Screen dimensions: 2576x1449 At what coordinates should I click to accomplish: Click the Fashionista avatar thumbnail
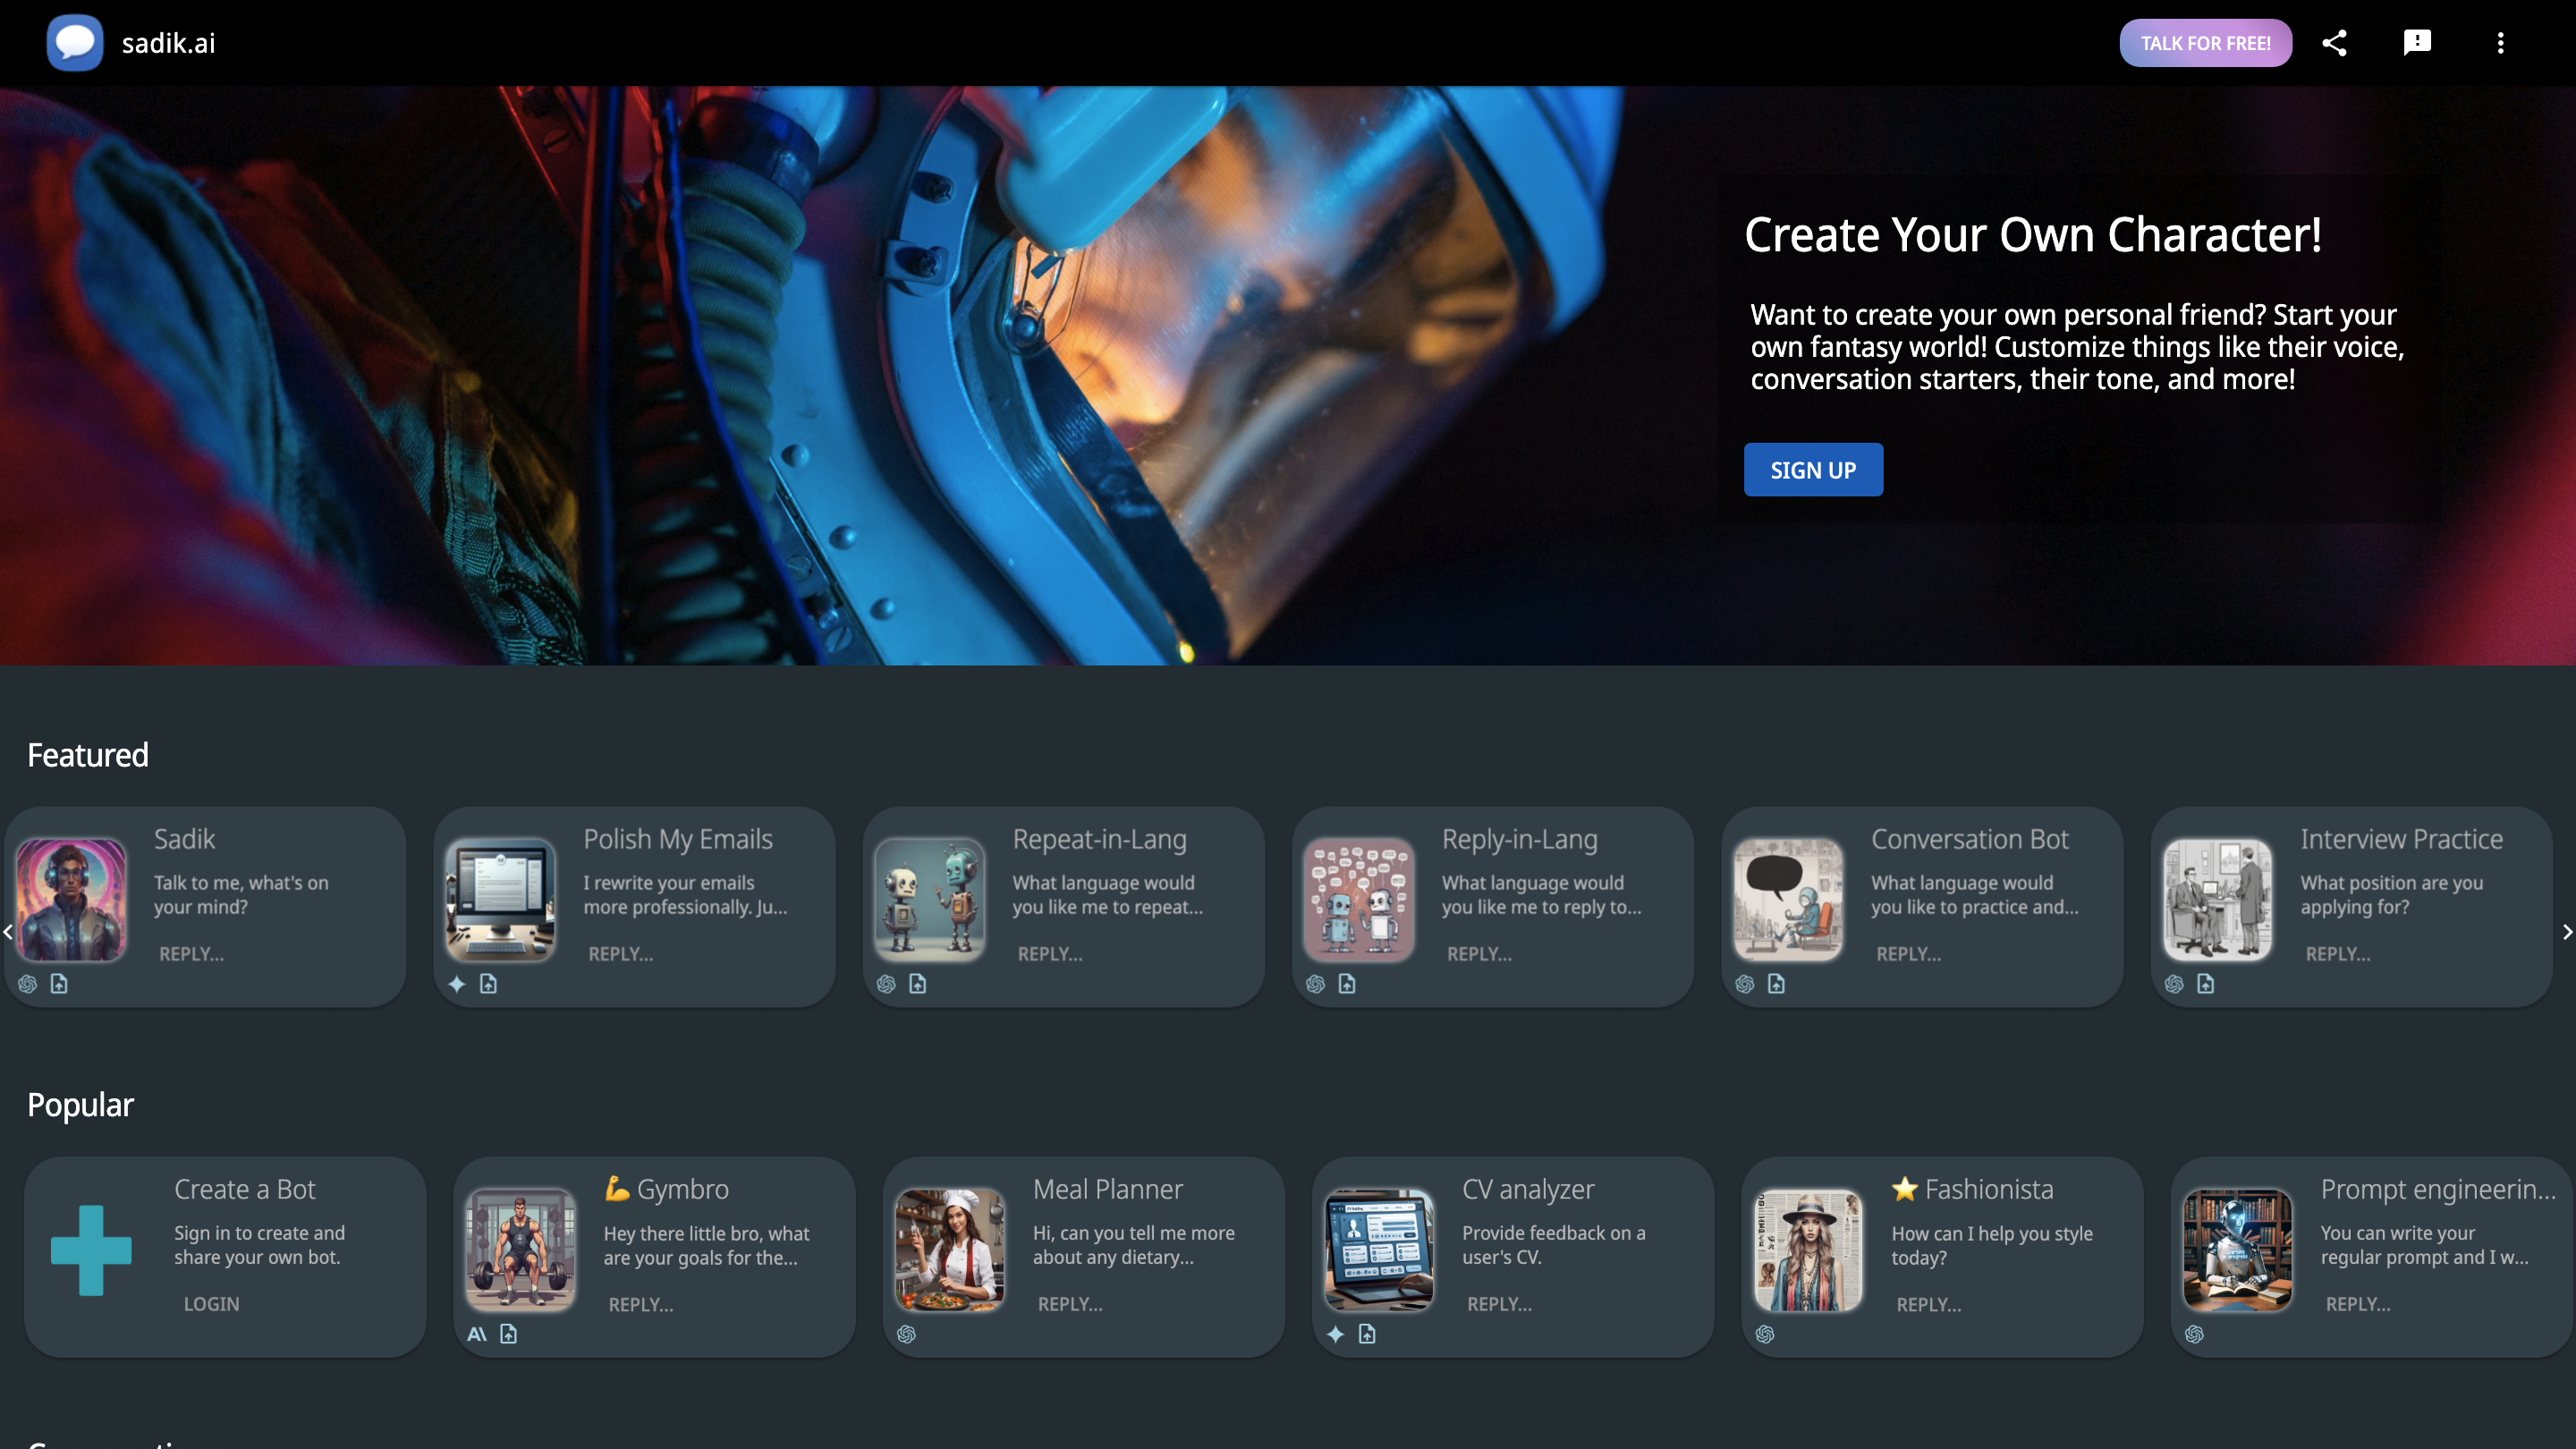point(1808,1250)
